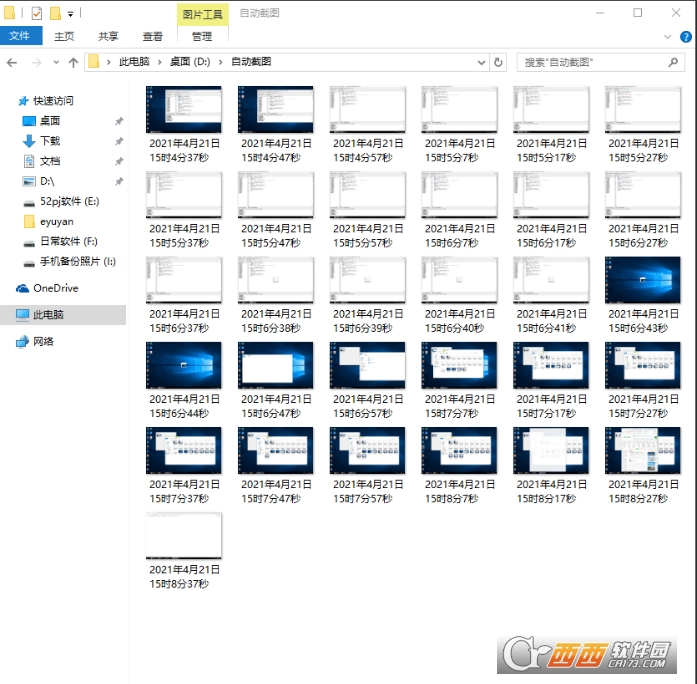Select 网络 in the navigation pane
Screen dimensions: 697x684
44,341
